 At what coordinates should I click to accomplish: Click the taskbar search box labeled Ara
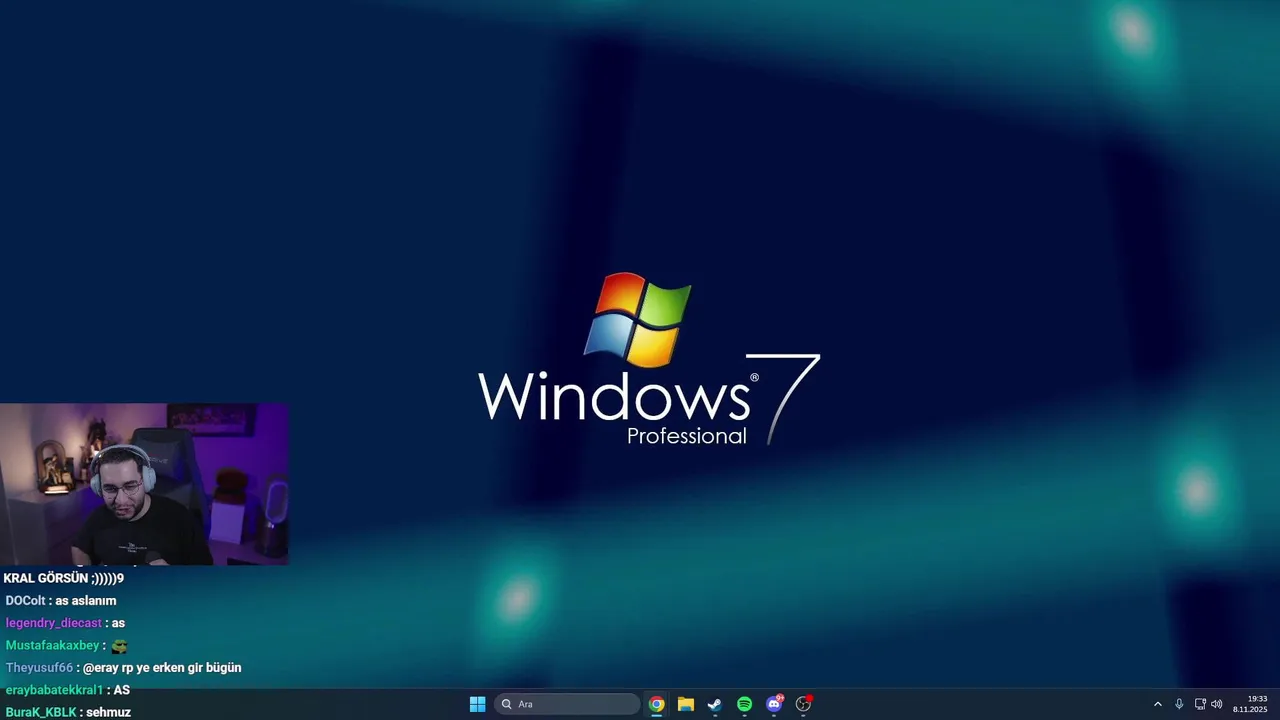pyautogui.click(x=567, y=704)
